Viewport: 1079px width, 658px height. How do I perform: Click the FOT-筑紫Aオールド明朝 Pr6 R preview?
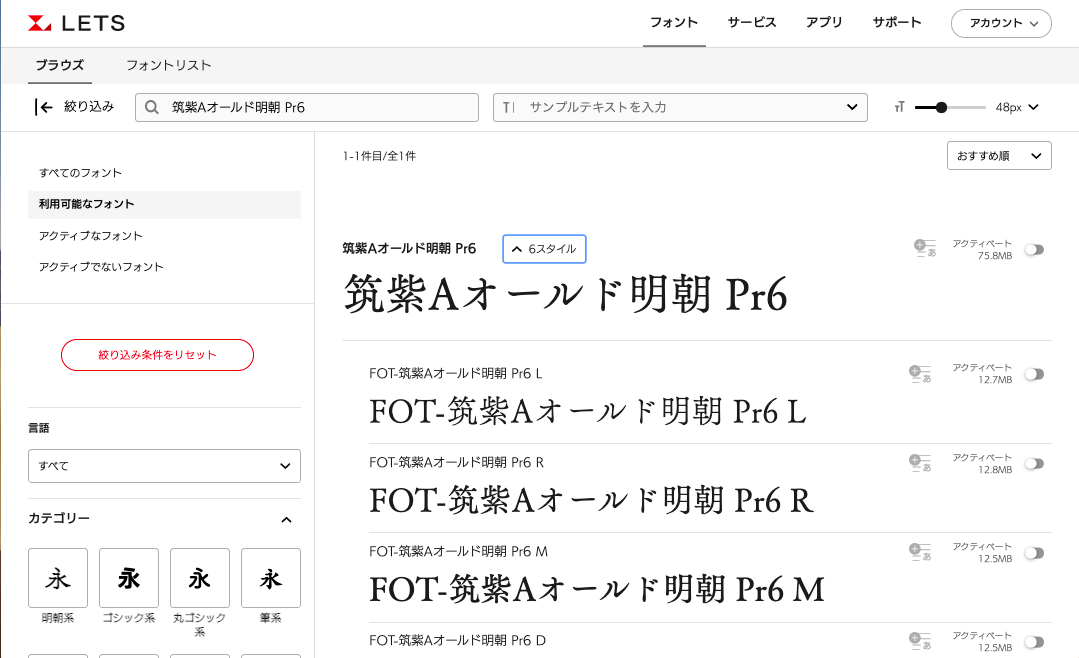click(x=592, y=500)
